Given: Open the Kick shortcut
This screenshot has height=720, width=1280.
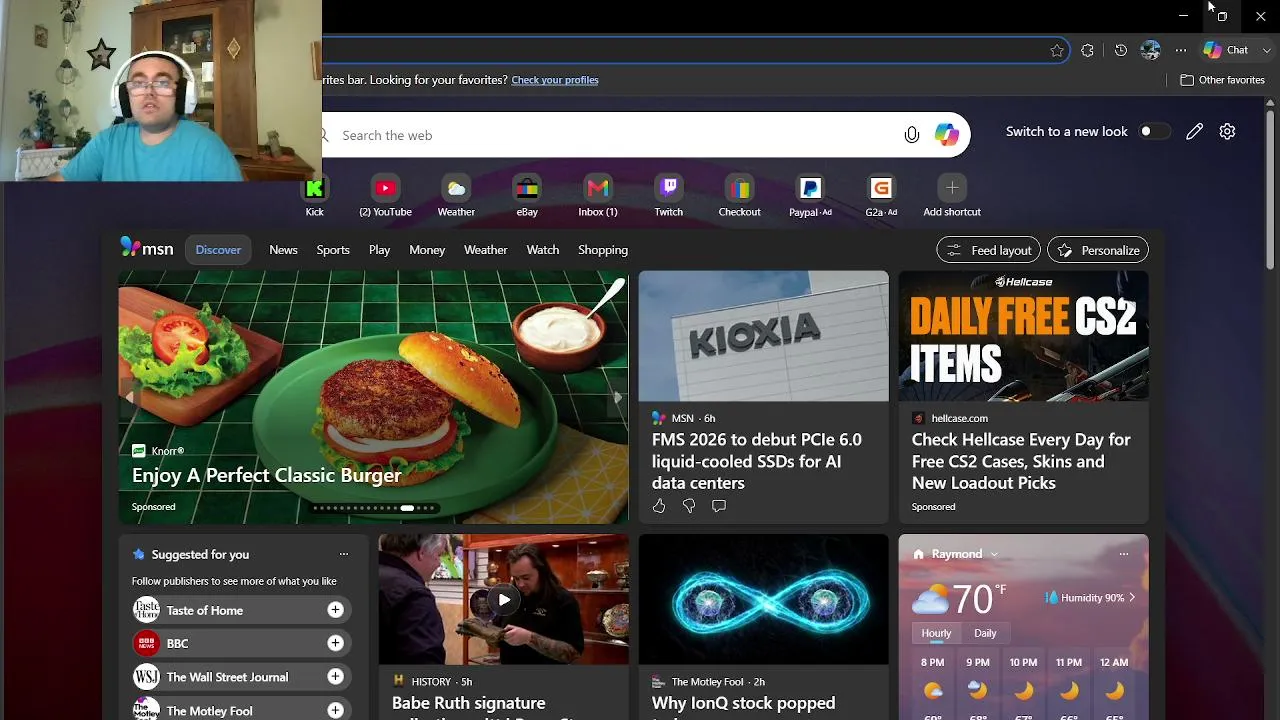Looking at the screenshot, I should [315, 195].
